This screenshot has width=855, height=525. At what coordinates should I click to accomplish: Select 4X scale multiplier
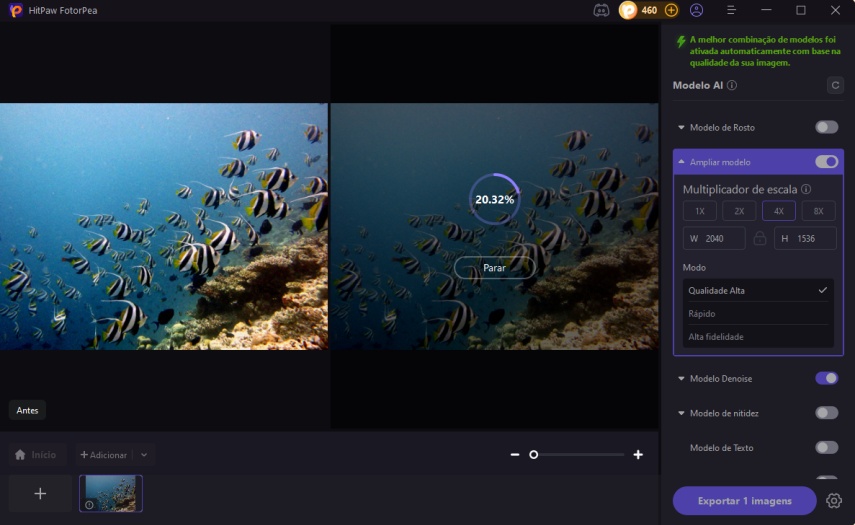(779, 211)
